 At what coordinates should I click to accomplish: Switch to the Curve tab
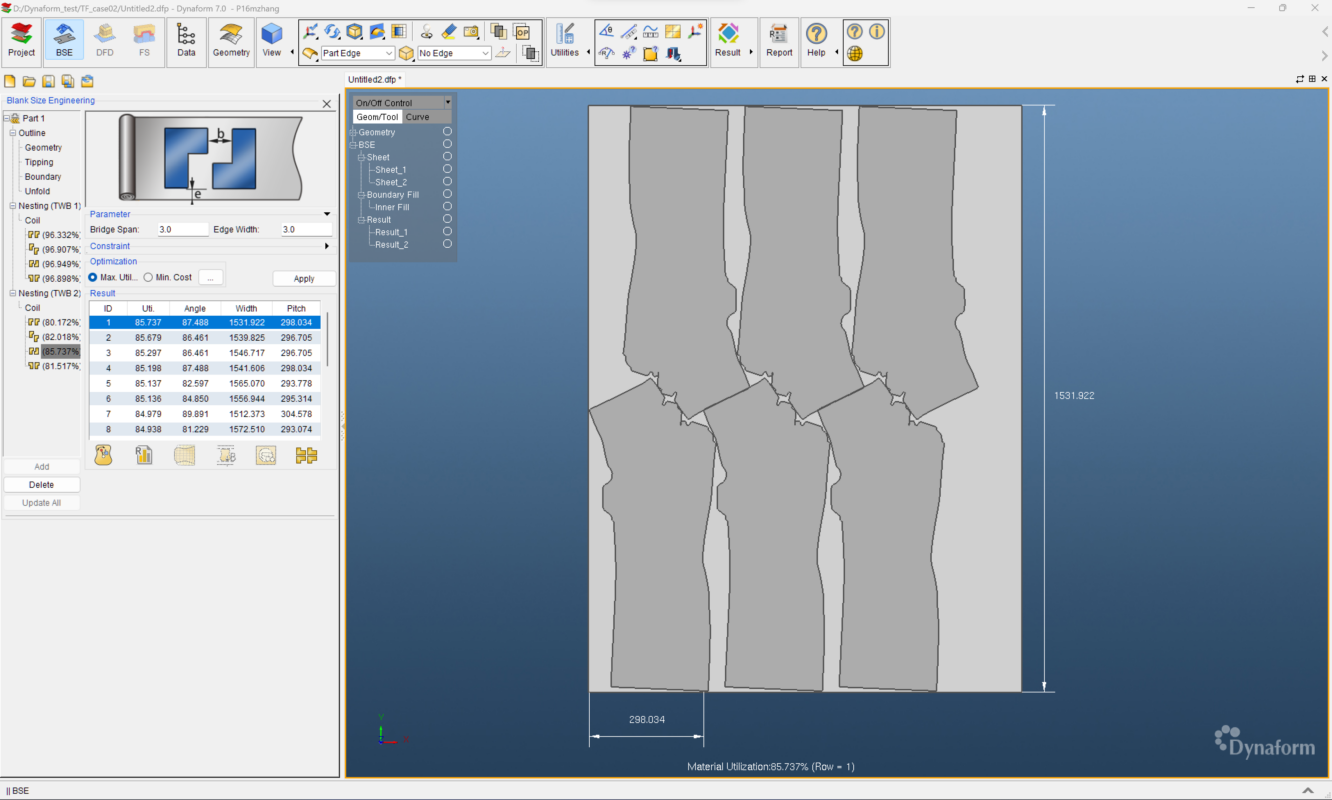tap(417, 117)
